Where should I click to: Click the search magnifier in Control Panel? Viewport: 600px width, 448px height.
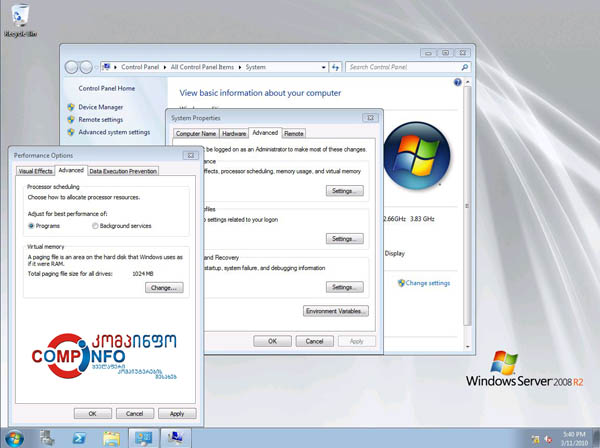465,67
